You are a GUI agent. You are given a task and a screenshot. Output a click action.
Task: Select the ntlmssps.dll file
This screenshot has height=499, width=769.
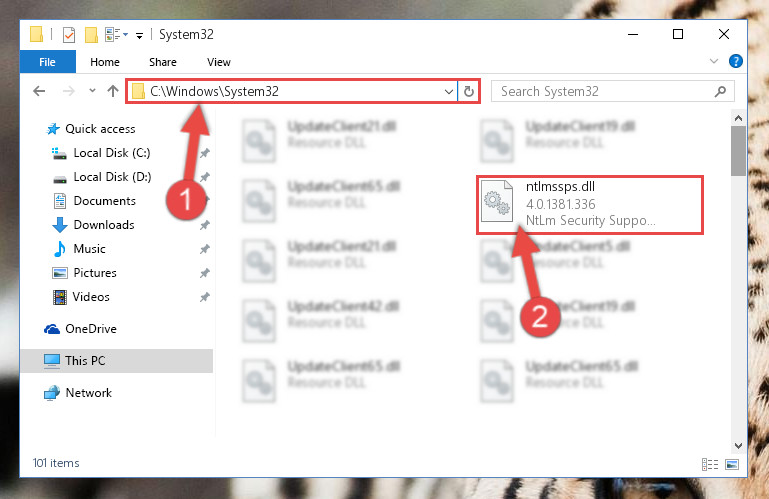[590, 204]
